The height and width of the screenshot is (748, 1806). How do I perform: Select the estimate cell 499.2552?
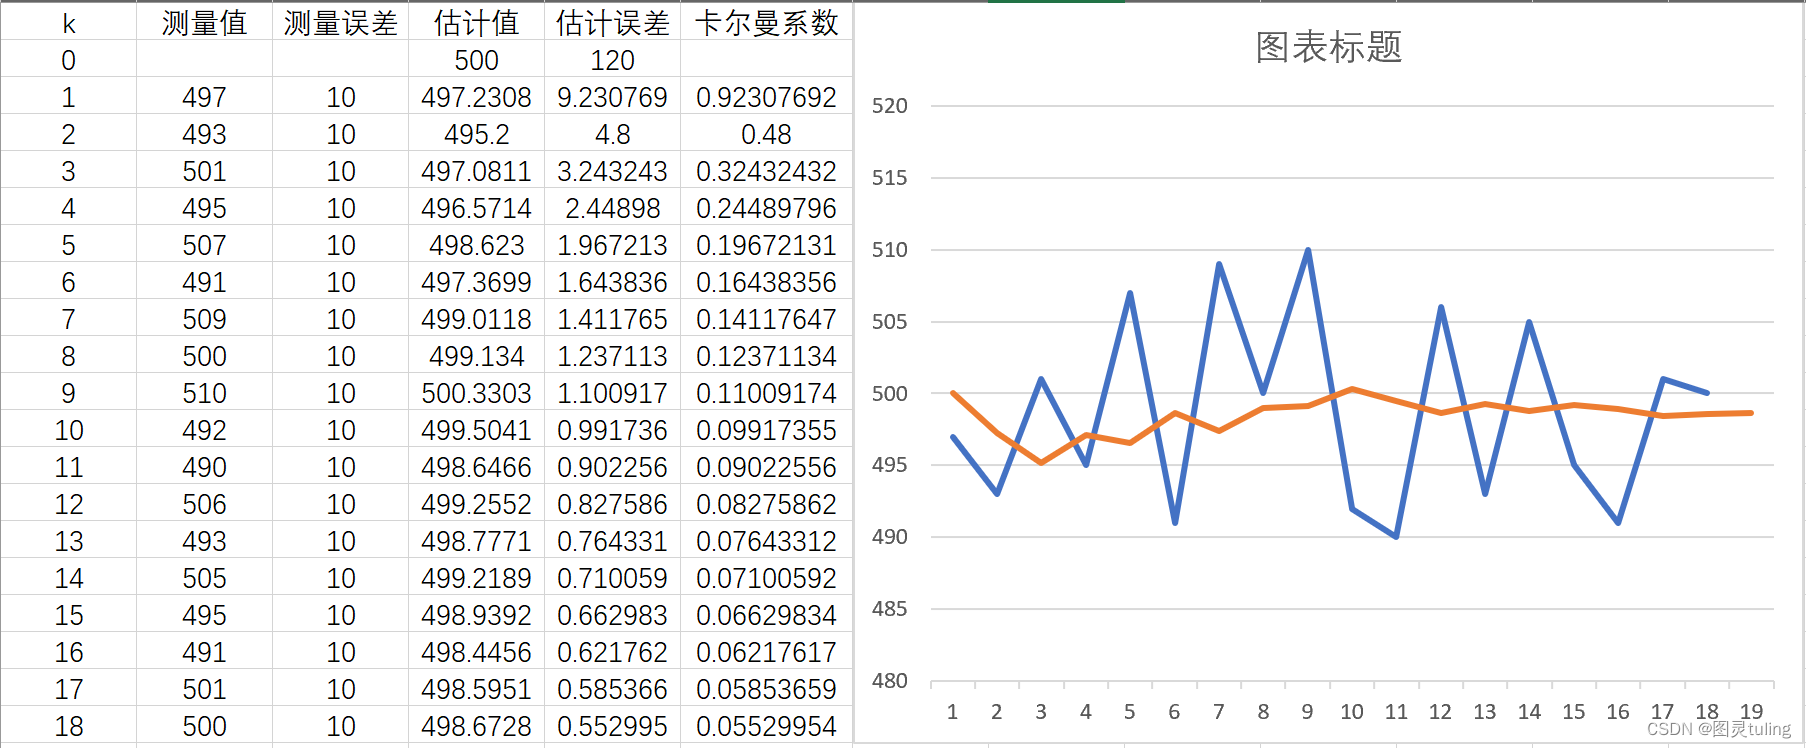[x=476, y=504]
